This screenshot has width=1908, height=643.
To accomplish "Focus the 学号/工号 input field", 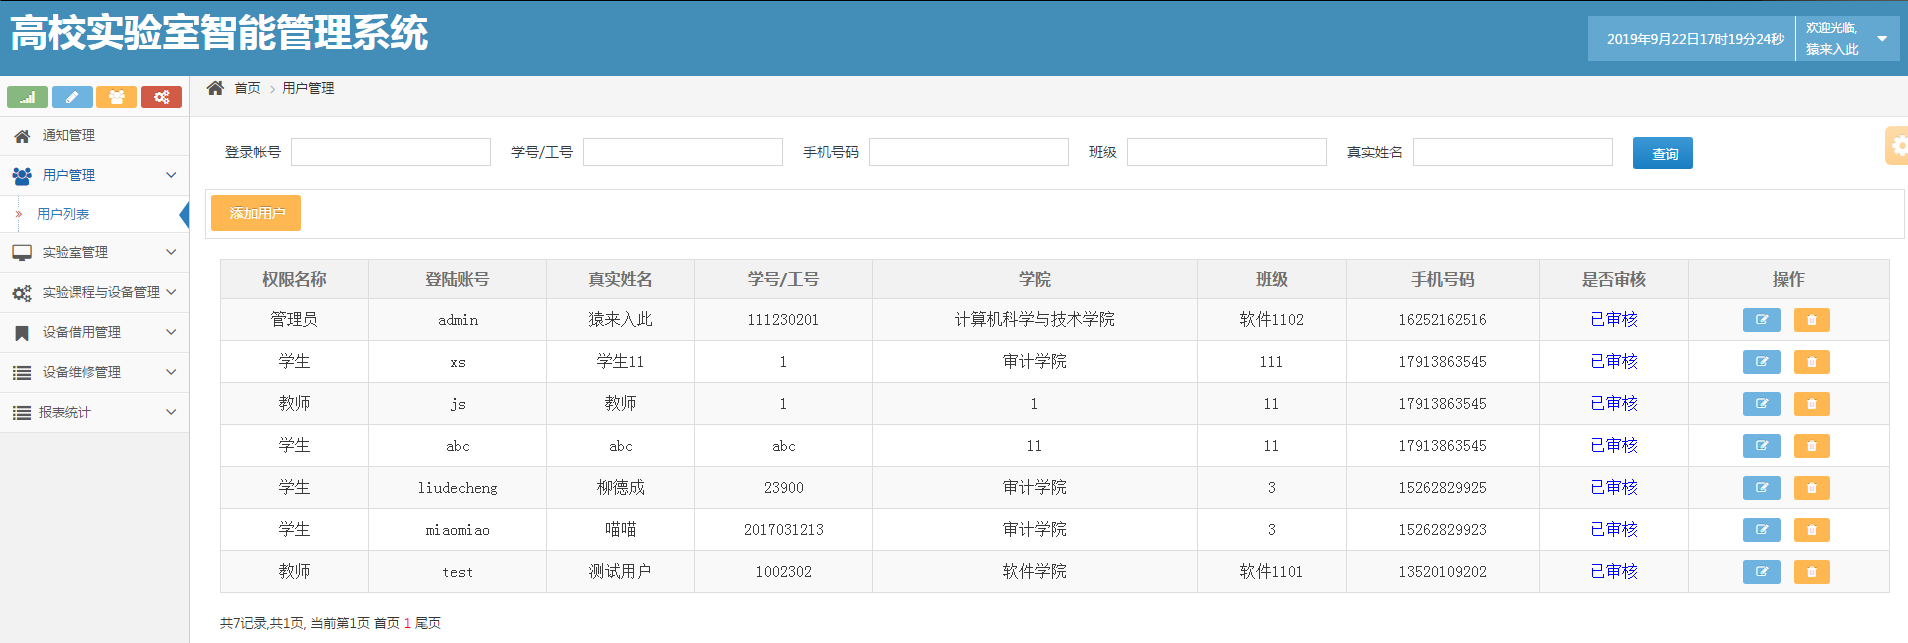I will pos(683,152).
